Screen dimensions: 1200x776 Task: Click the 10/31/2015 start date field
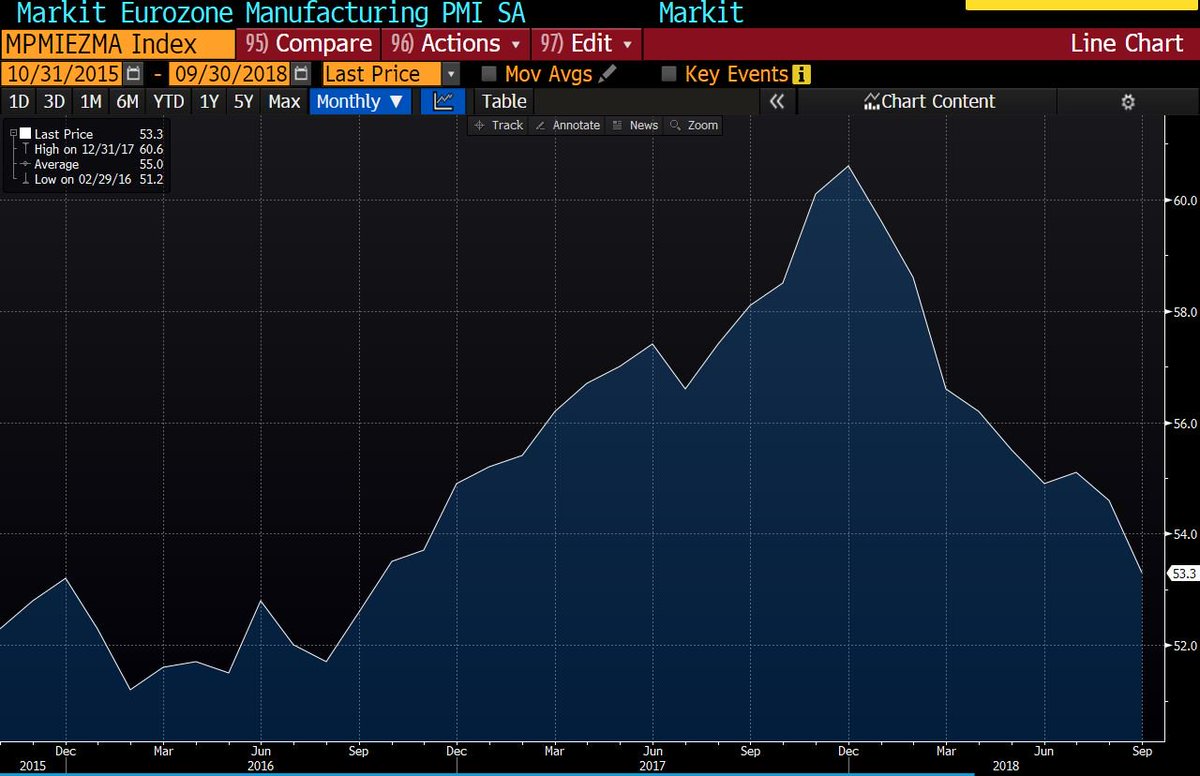(x=62, y=74)
